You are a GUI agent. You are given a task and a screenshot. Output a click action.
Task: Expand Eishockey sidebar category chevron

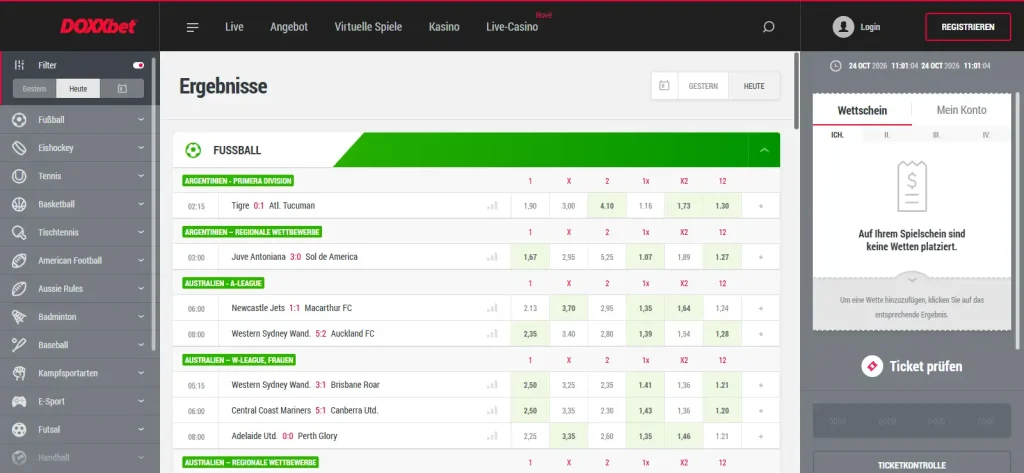[141, 148]
